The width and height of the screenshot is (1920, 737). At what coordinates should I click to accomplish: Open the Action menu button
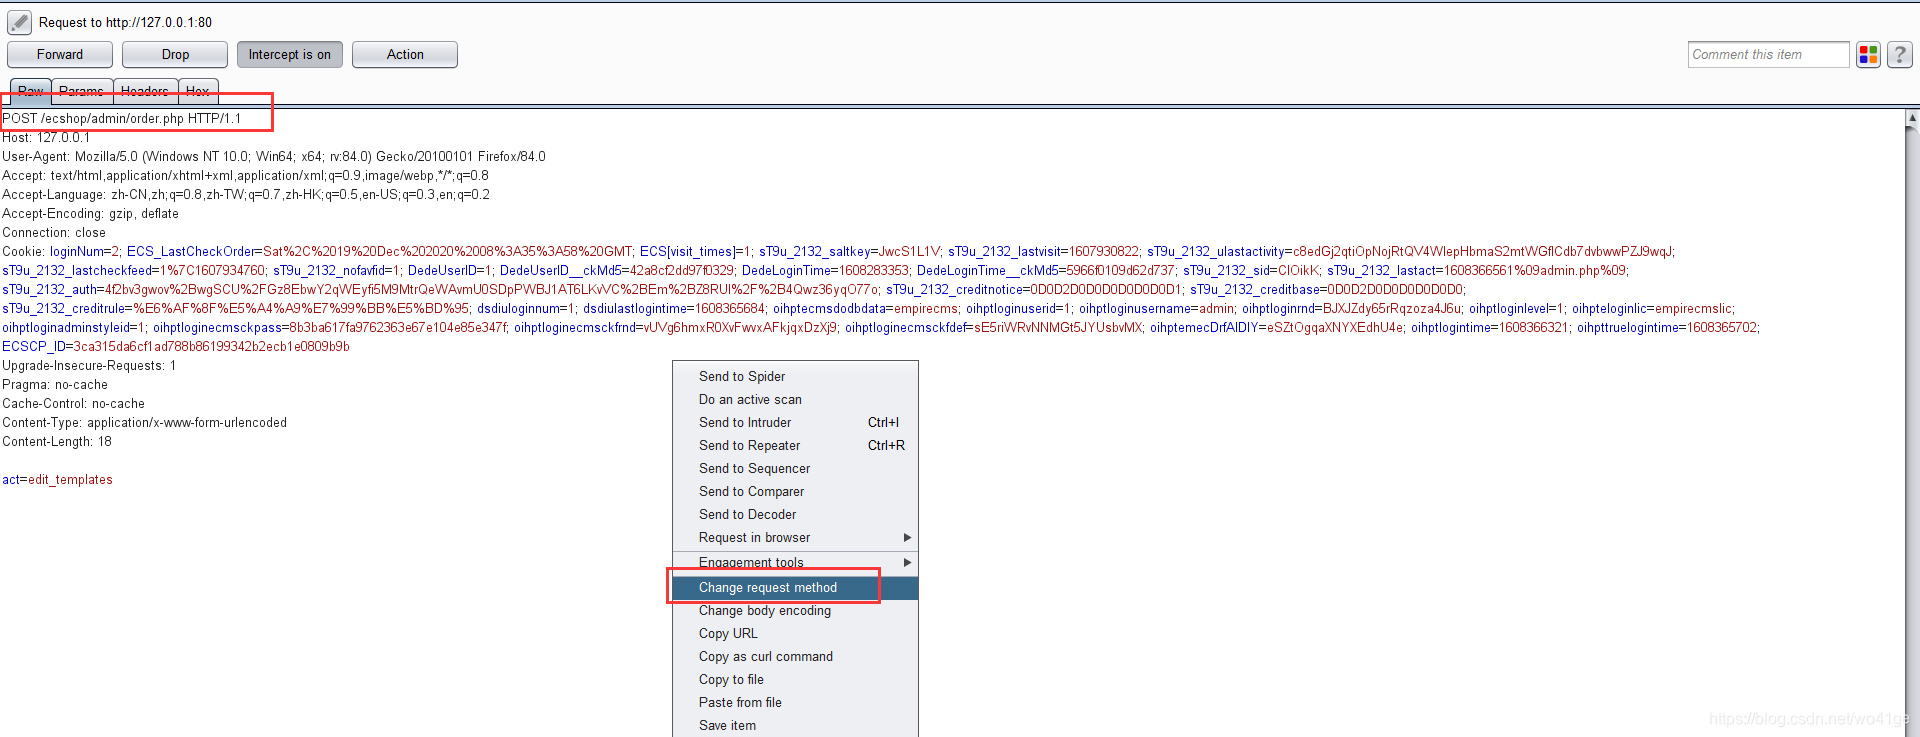[405, 55]
